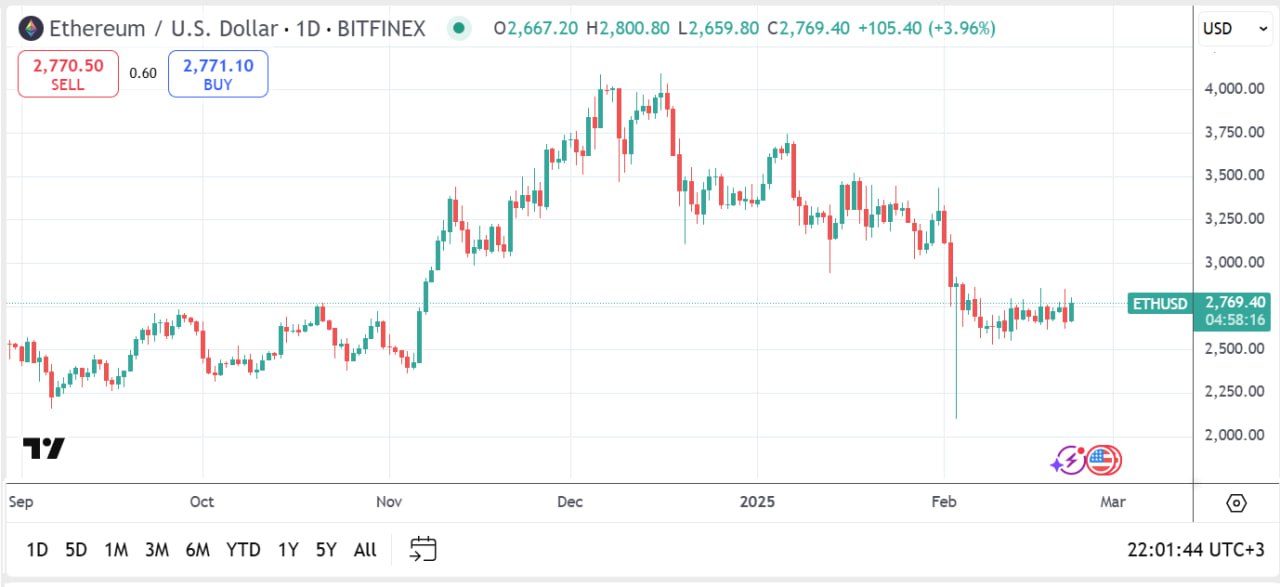The height and width of the screenshot is (587, 1280).
Task: Click the Ethereum logo icon
Action: pyautogui.click(x=31, y=28)
